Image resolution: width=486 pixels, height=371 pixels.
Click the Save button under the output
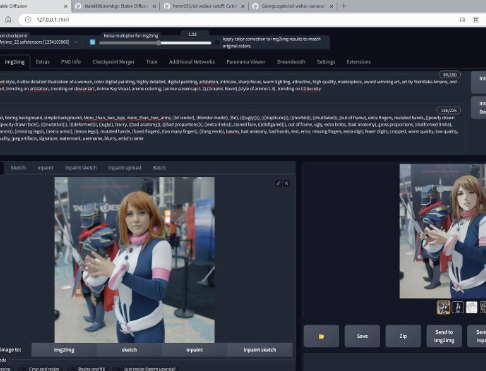362,336
